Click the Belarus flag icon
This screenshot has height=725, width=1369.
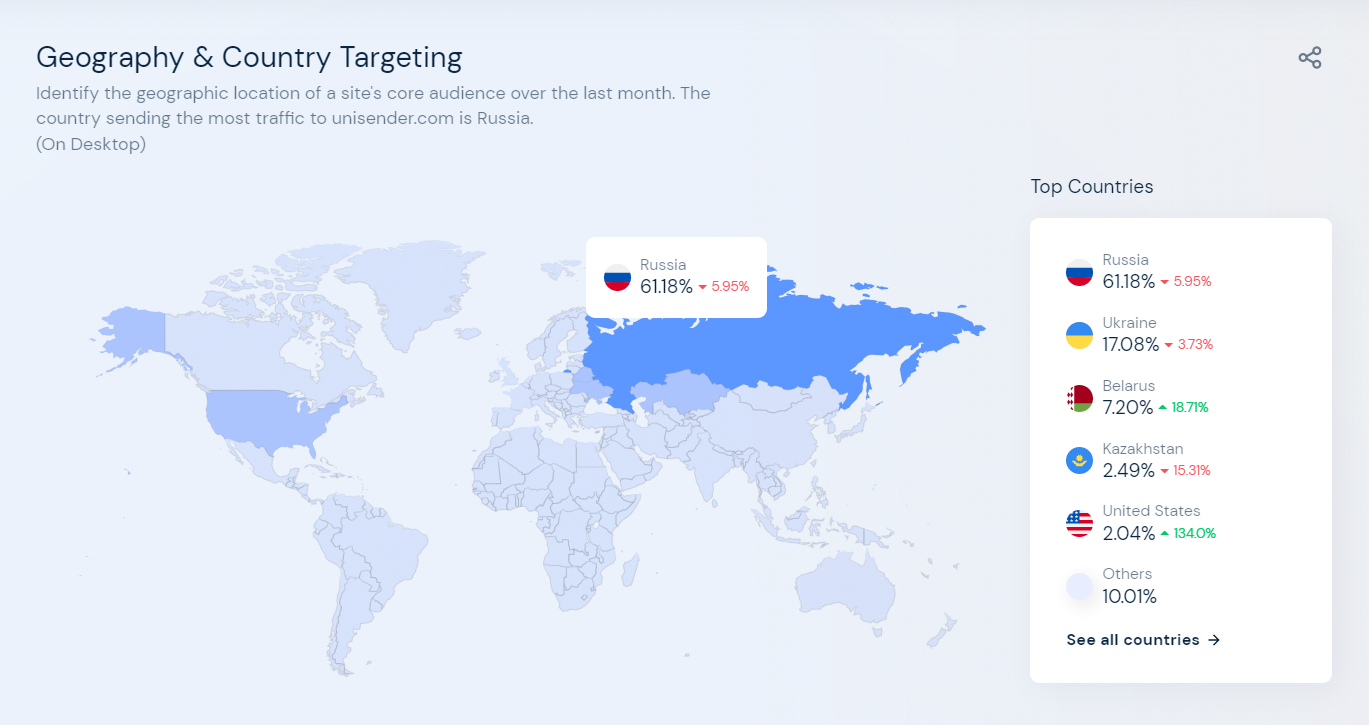click(1079, 398)
